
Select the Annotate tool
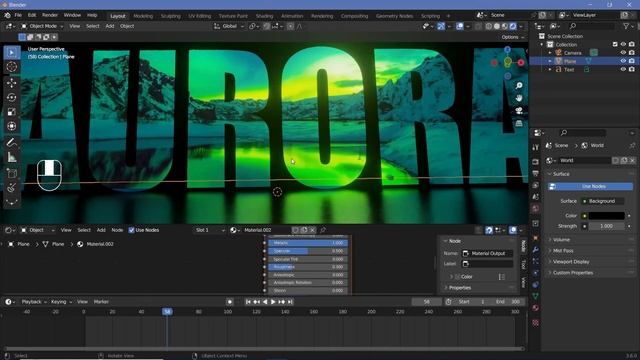(12, 142)
